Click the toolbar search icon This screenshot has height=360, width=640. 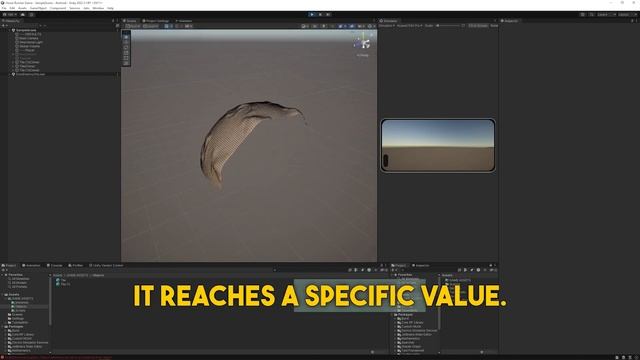591,15
